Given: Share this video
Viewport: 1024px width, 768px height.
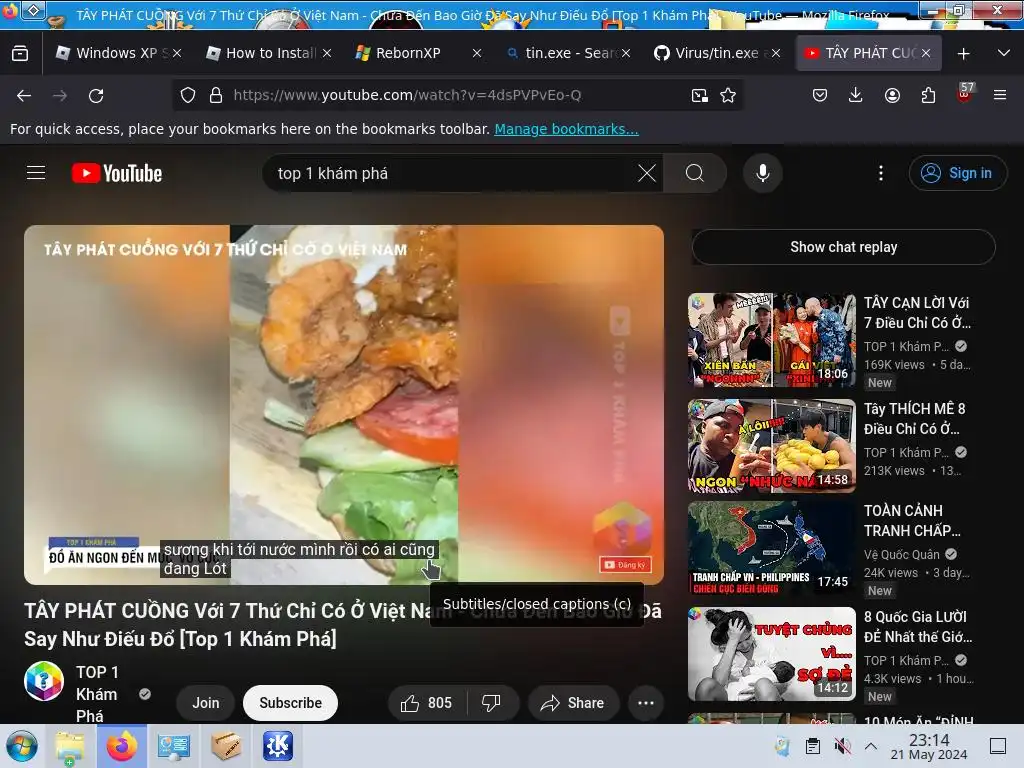Looking at the screenshot, I should click(x=573, y=703).
